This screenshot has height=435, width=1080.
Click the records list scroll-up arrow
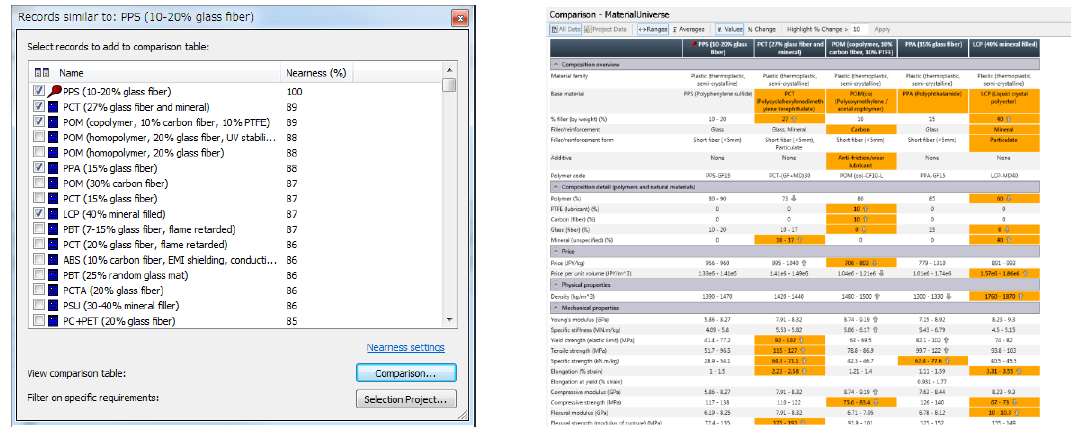pyautogui.click(x=450, y=70)
